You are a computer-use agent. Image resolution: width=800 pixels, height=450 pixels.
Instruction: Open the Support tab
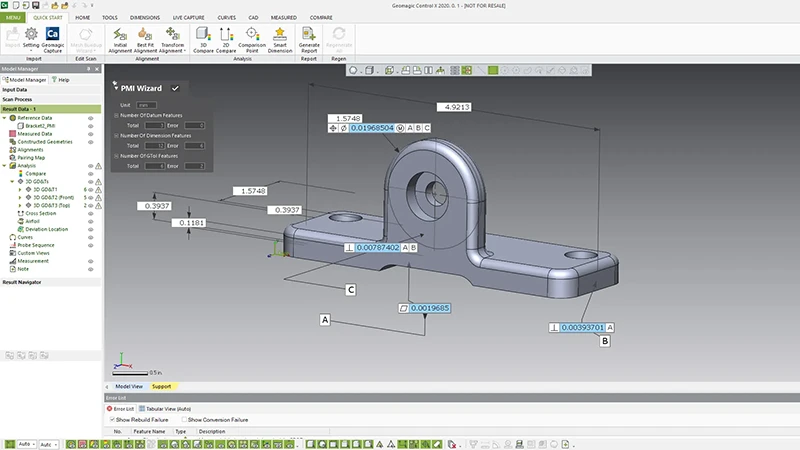161,386
